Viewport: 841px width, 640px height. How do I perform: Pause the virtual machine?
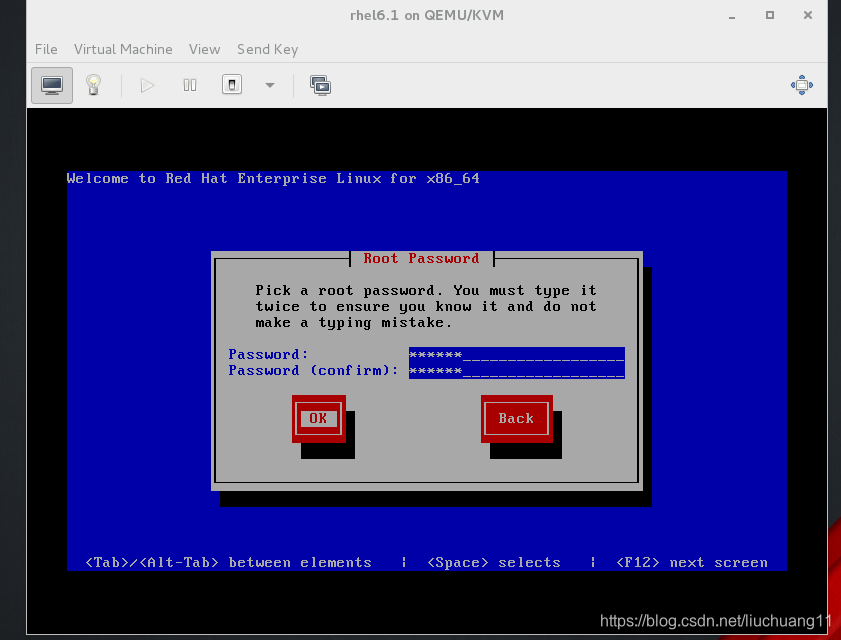[x=190, y=85]
